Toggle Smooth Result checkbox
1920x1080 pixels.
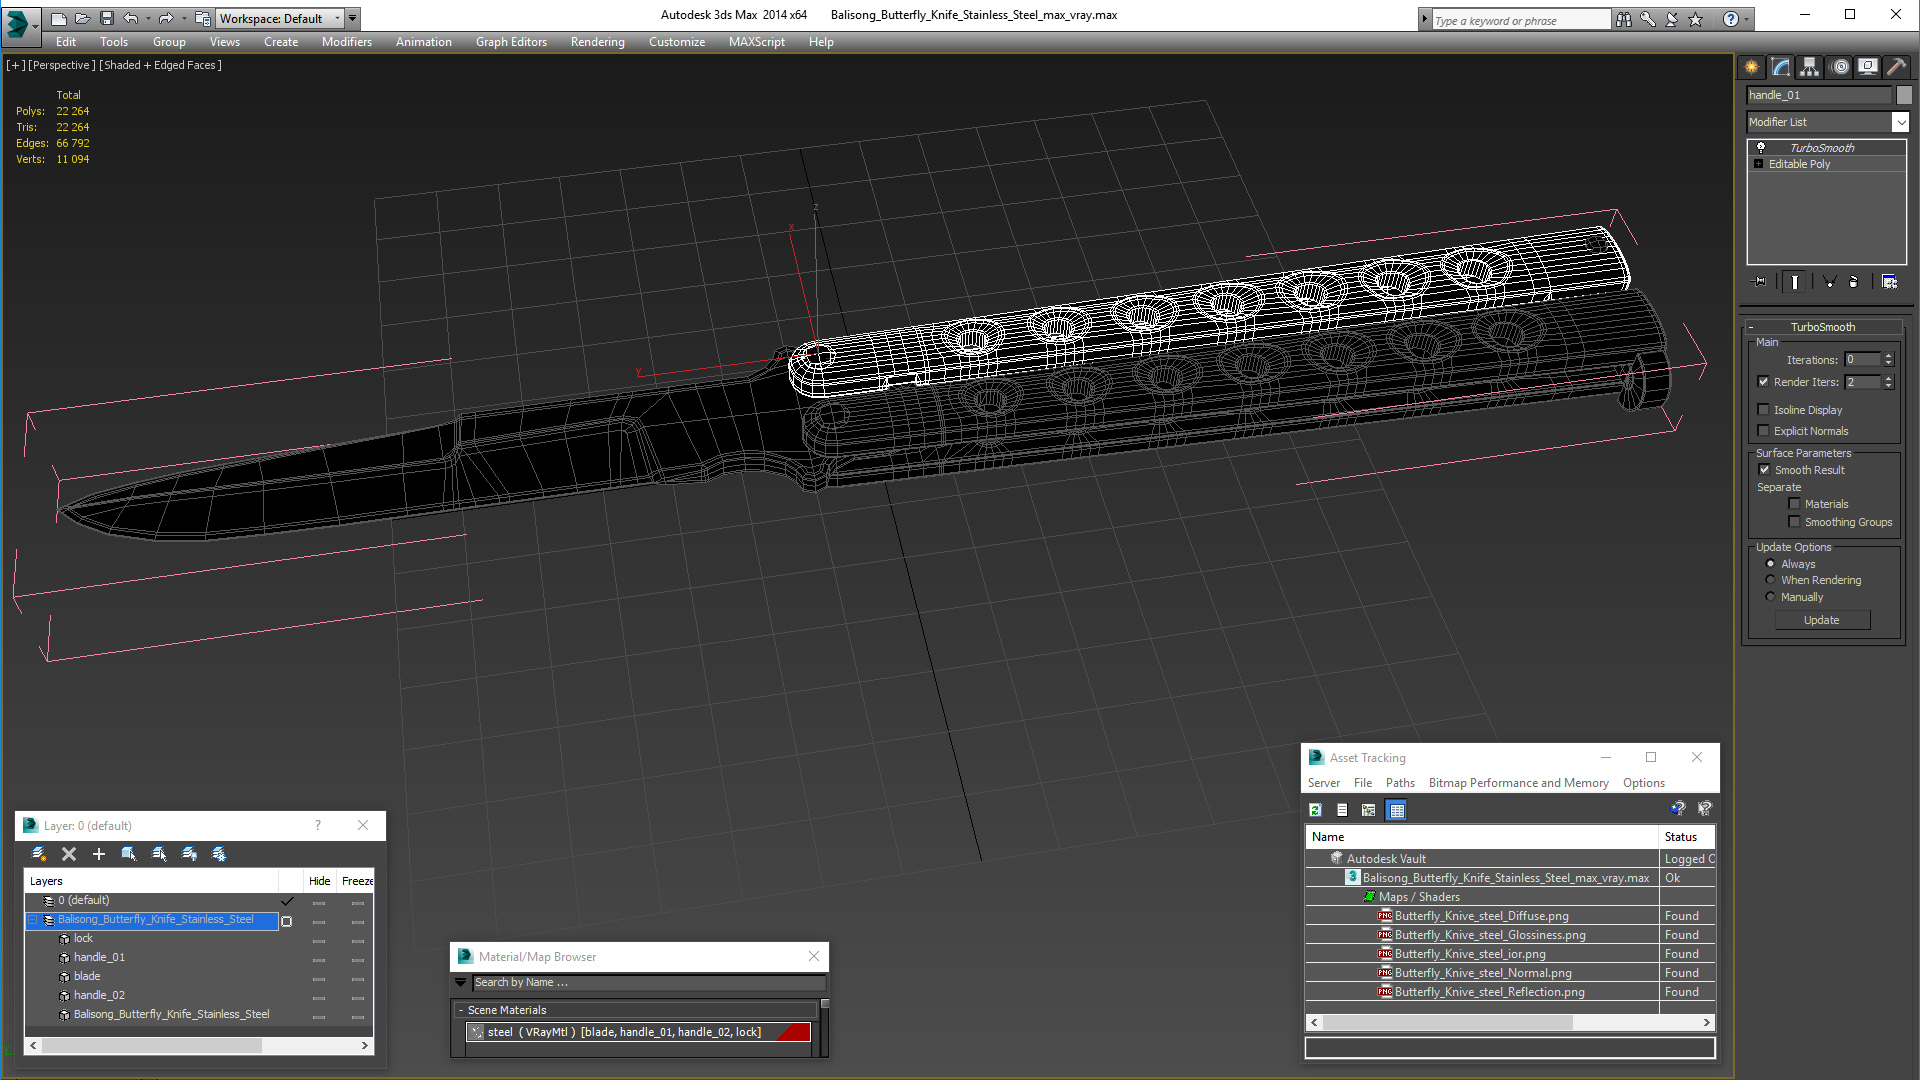(x=1764, y=470)
